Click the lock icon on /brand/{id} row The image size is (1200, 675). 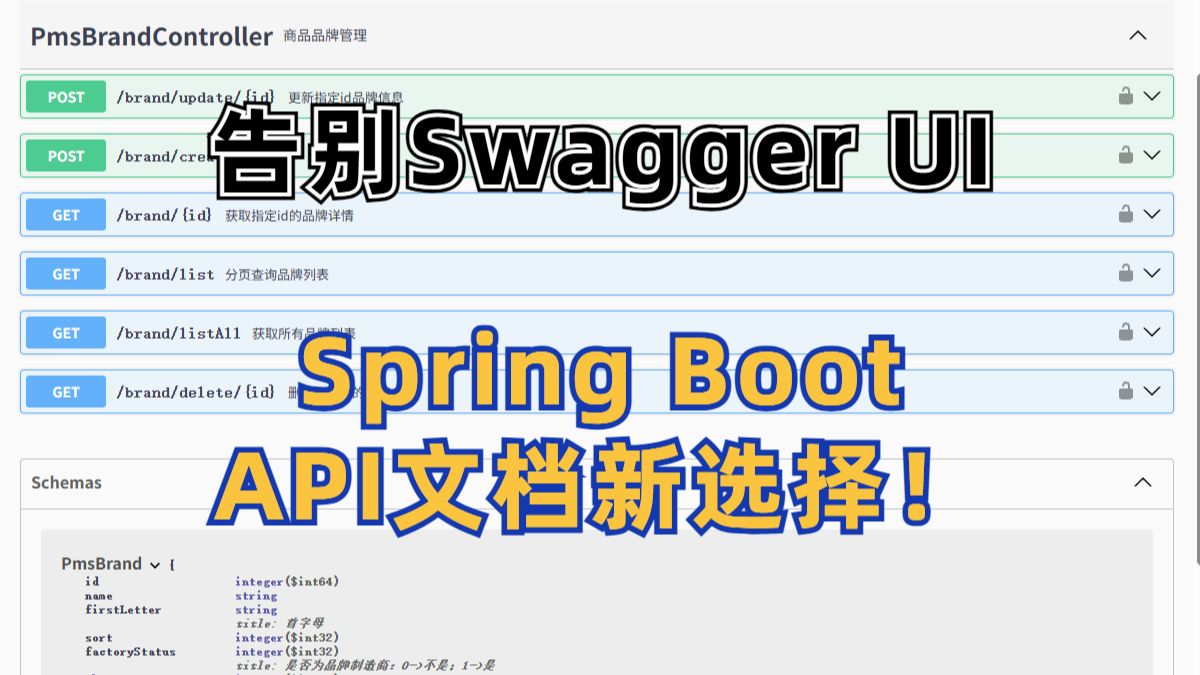point(1126,214)
